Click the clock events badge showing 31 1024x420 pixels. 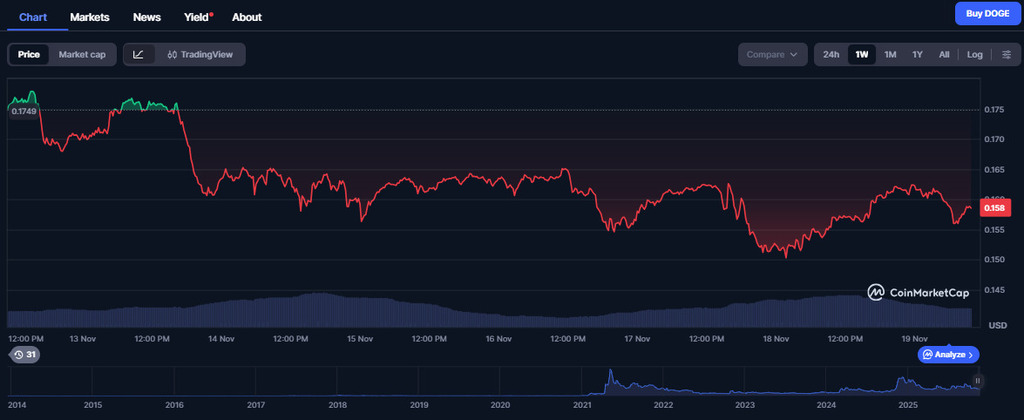tap(23, 355)
